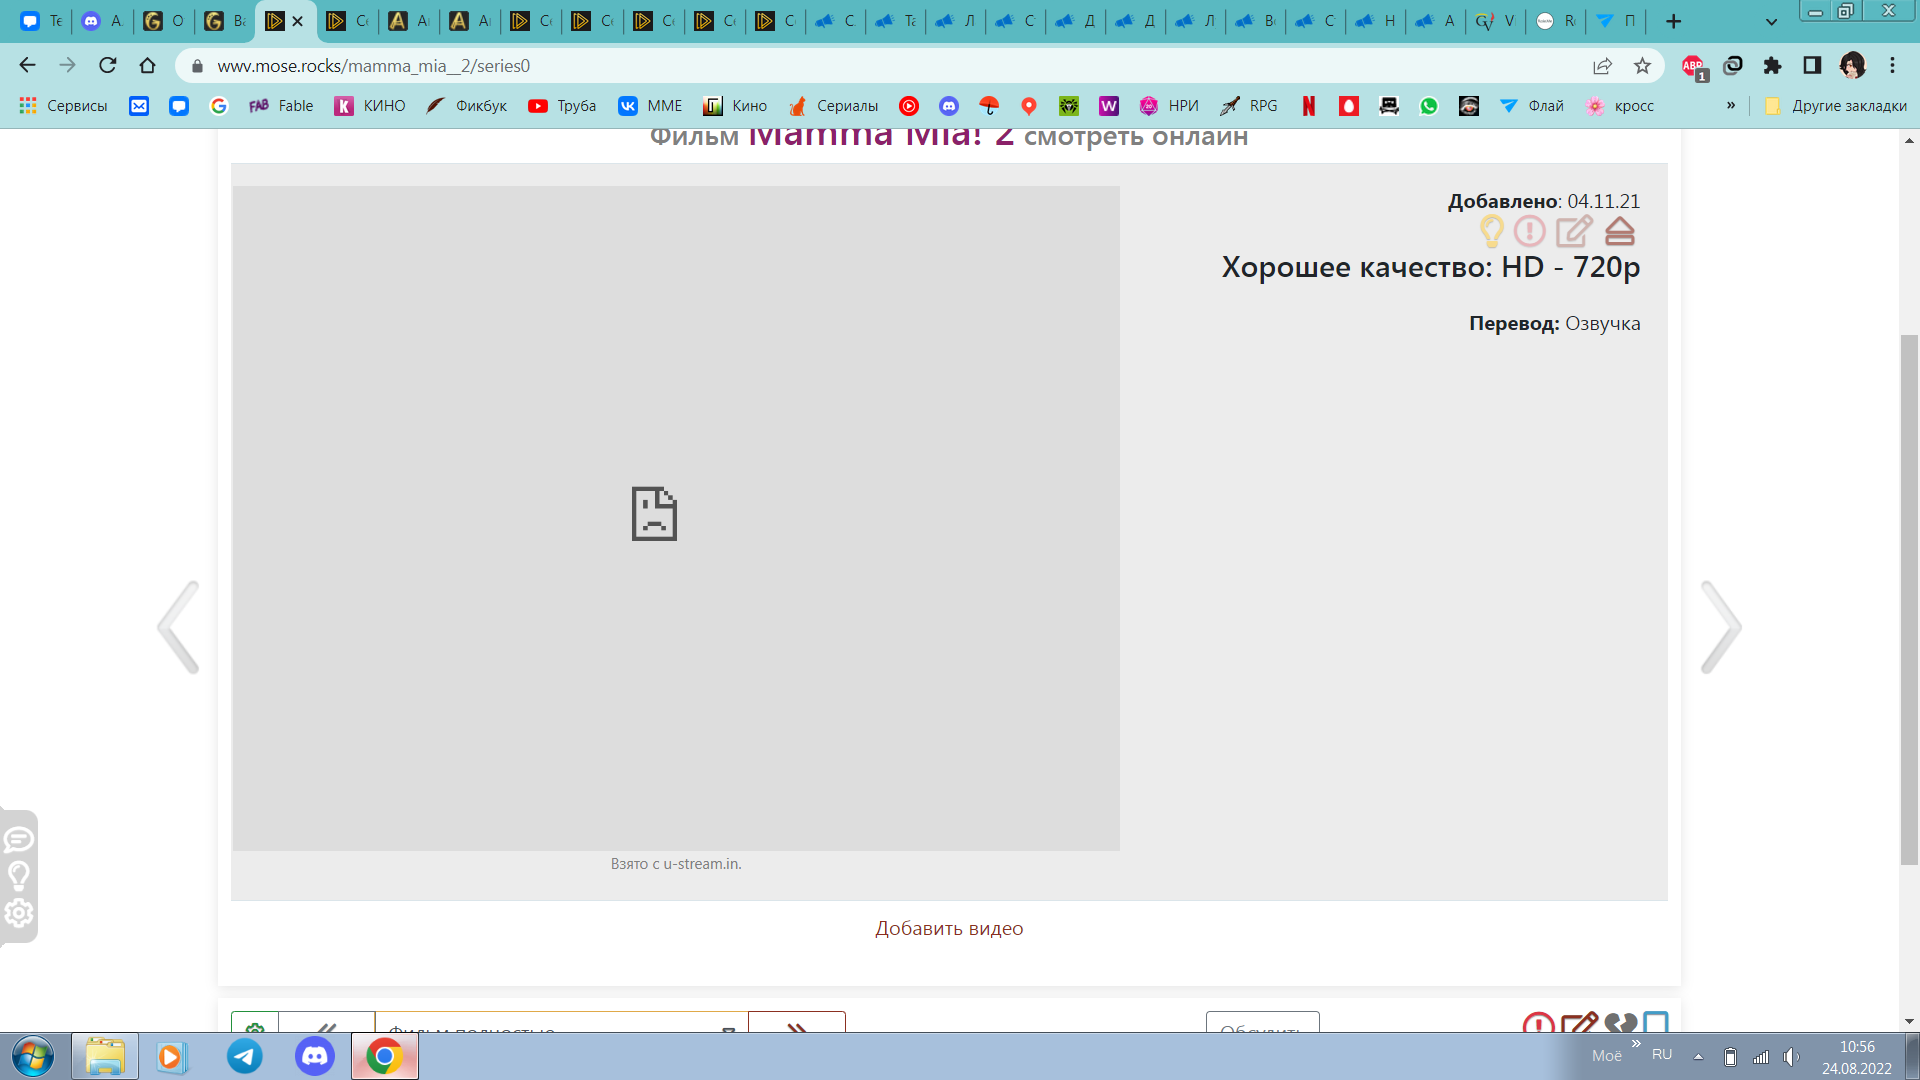Open the НРИ bookmark
This screenshot has height=1080, width=1920.
pos(1169,106)
